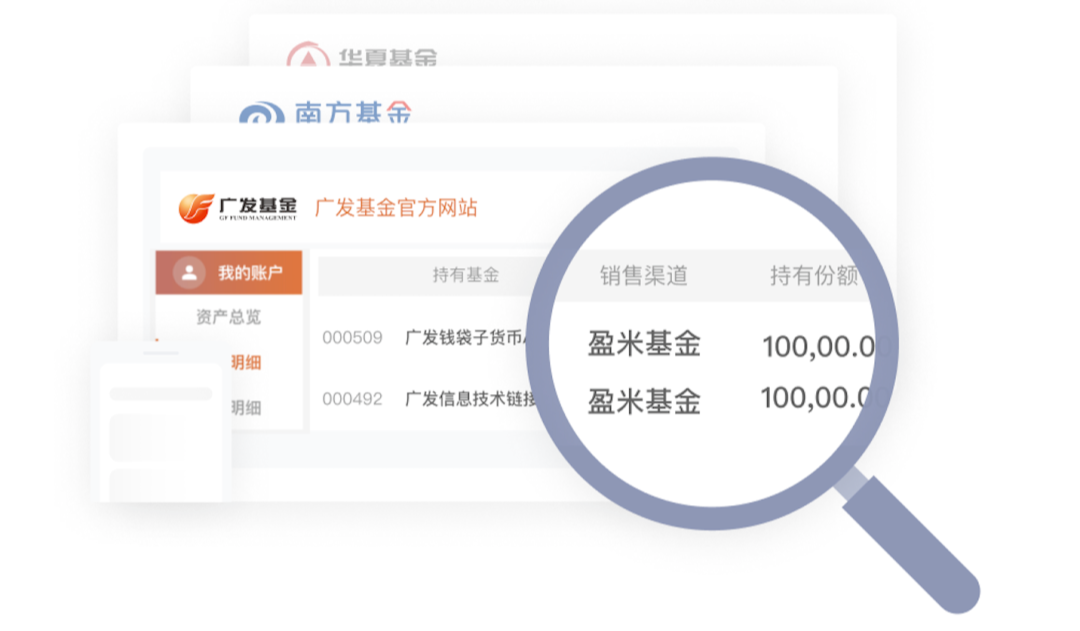Click the 华夏基金 title text
This screenshot has height=631, width=1080.
pos(388,57)
